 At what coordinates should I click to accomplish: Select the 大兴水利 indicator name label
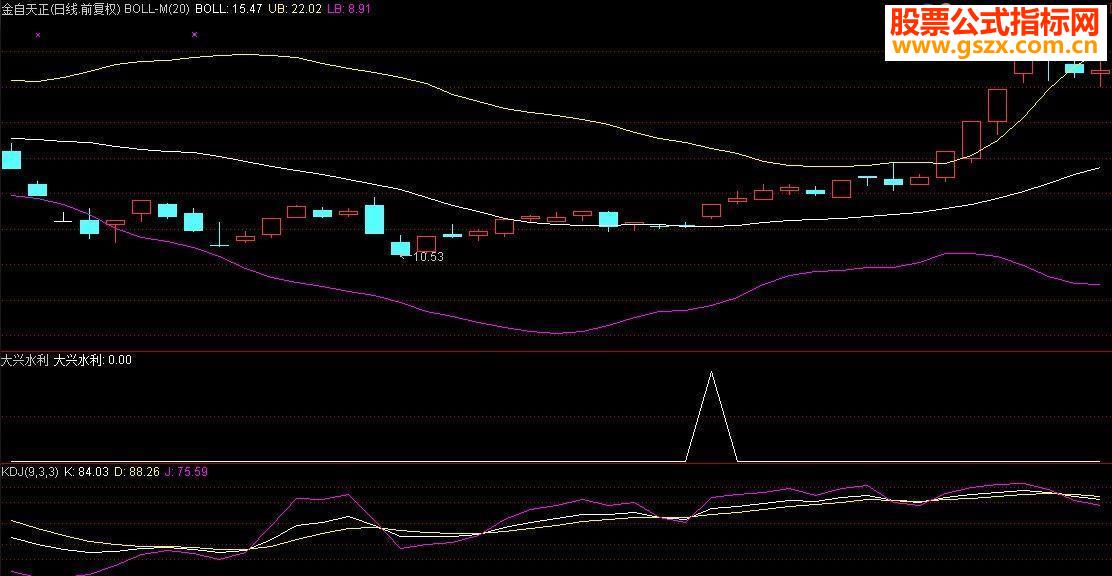pos(25,360)
